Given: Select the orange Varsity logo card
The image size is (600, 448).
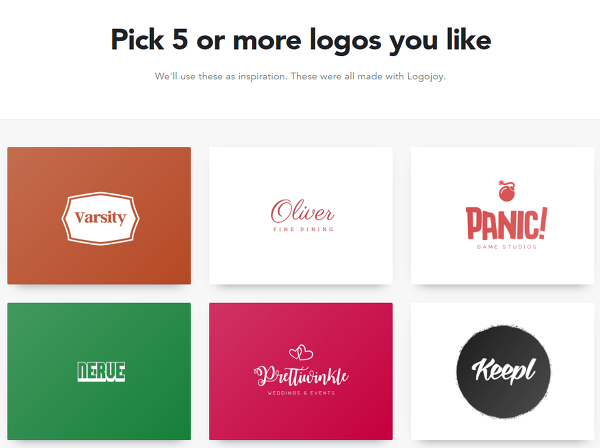Looking at the screenshot, I should [x=99, y=215].
